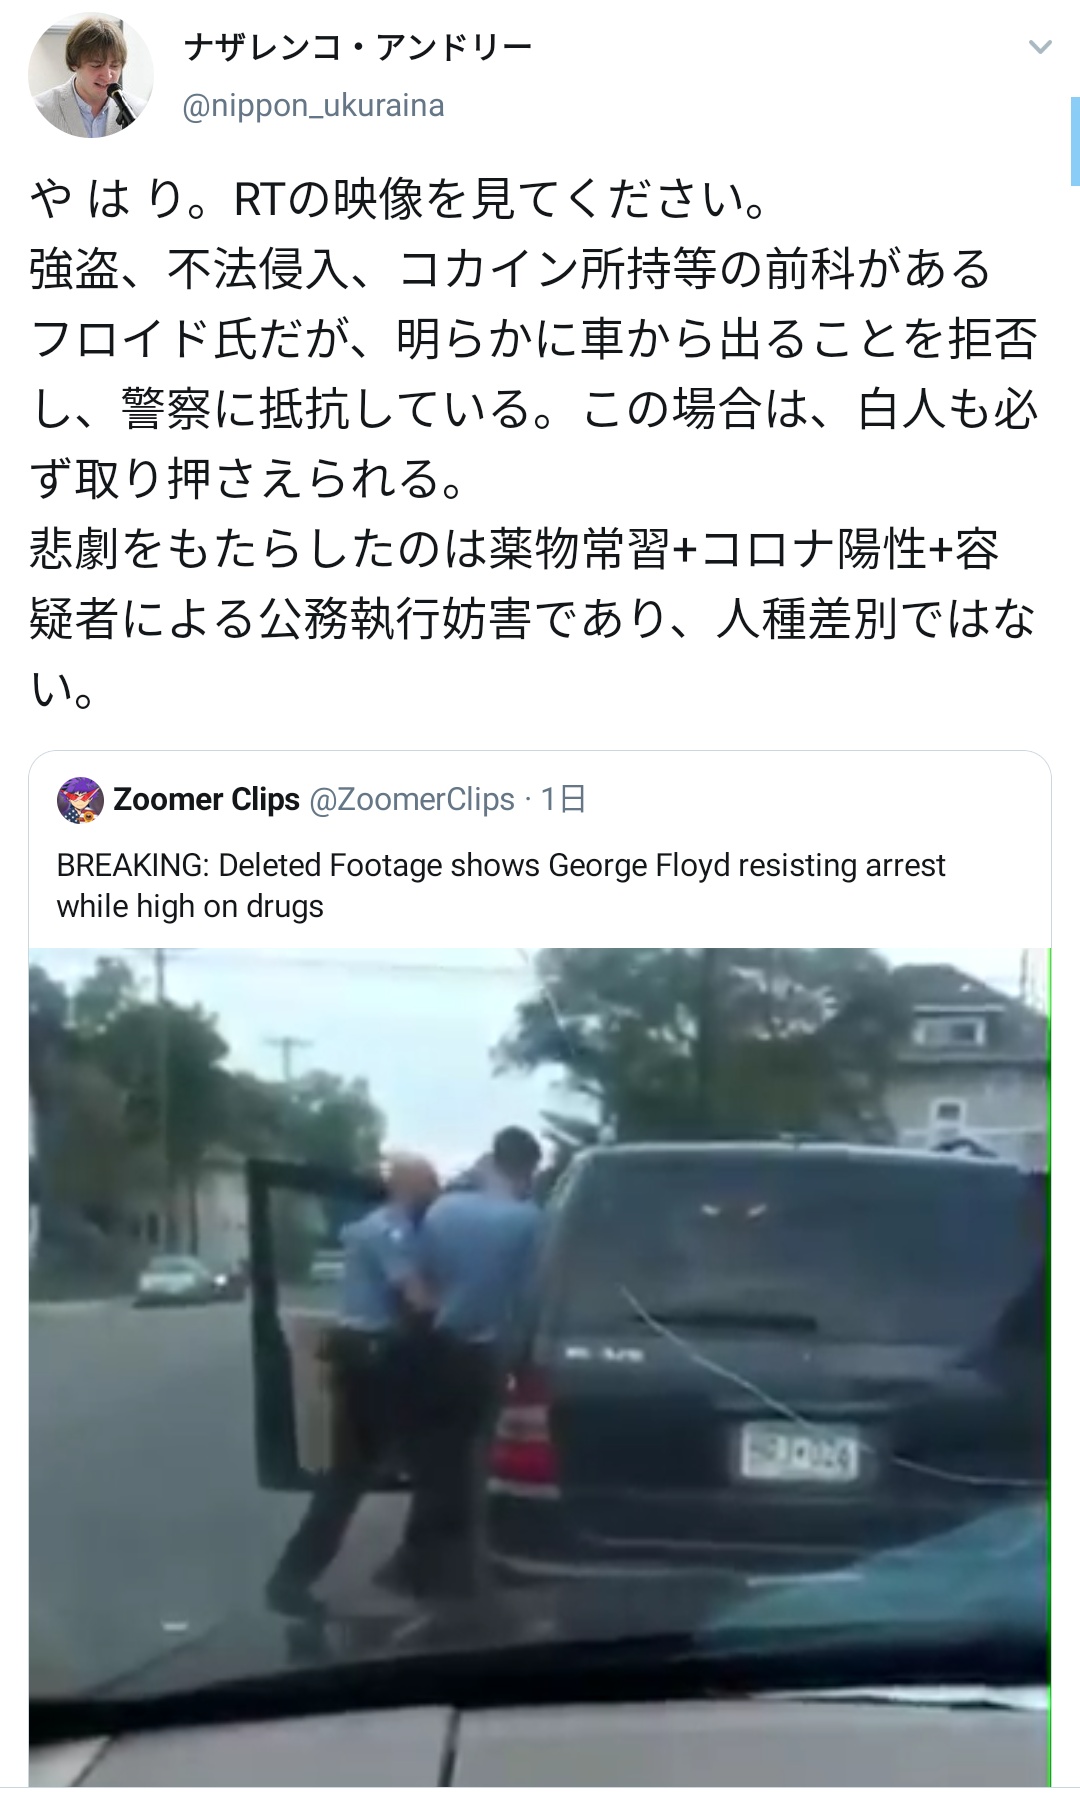Viewport: 1080px width, 1818px height.
Task: Click the tweet line starting with やはり
Action: (400, 200)
